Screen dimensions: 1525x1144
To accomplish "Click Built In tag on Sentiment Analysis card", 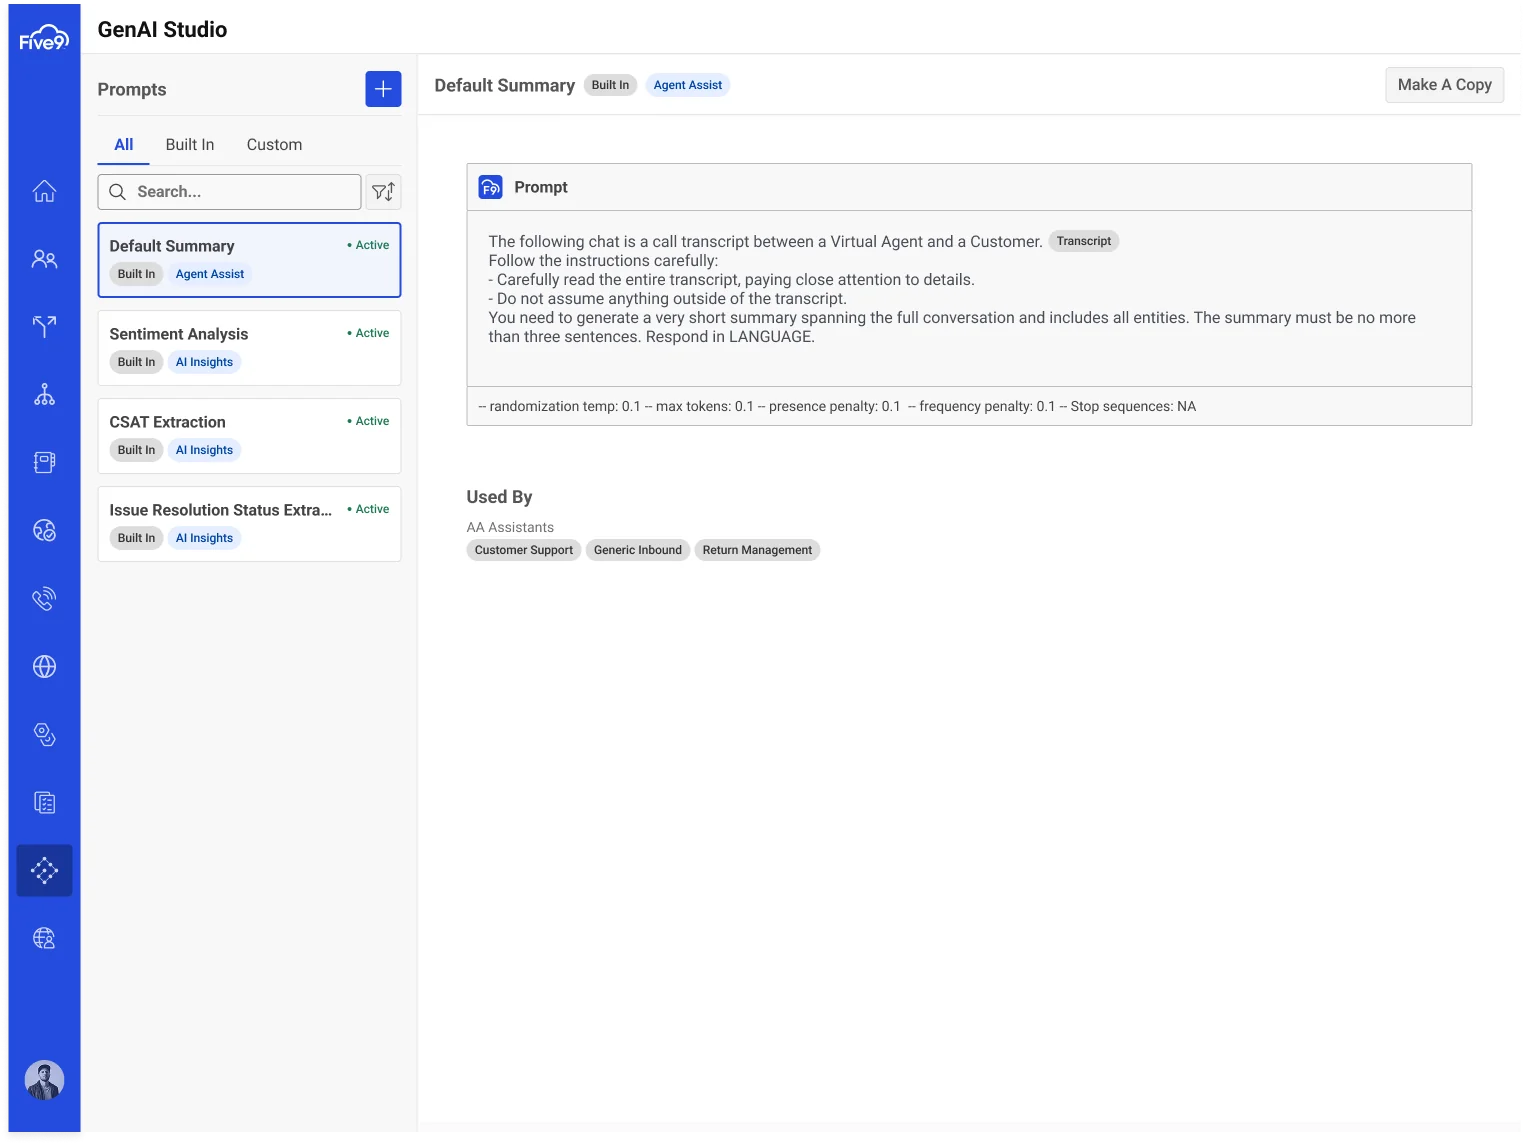I will coord(136,362).
